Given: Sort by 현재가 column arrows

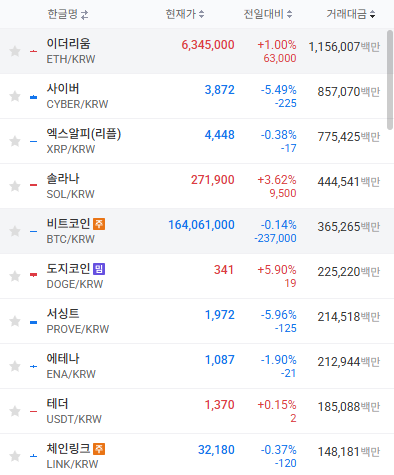Looking at the screenshot, I should pyautogui.click(x=201, y=14).
